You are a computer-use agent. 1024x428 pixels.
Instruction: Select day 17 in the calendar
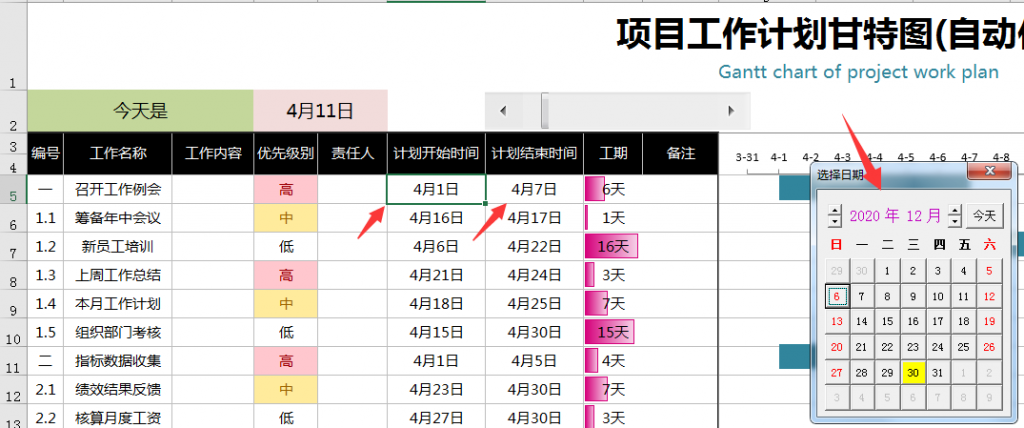coord(938,321)
